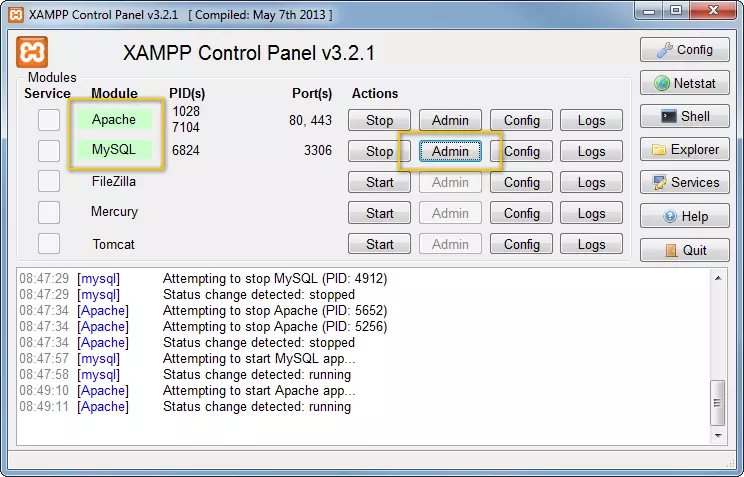Click the Apache module label
Image resolution: width=744 pixels, height=477 pixels.
[x=114, y=119]
